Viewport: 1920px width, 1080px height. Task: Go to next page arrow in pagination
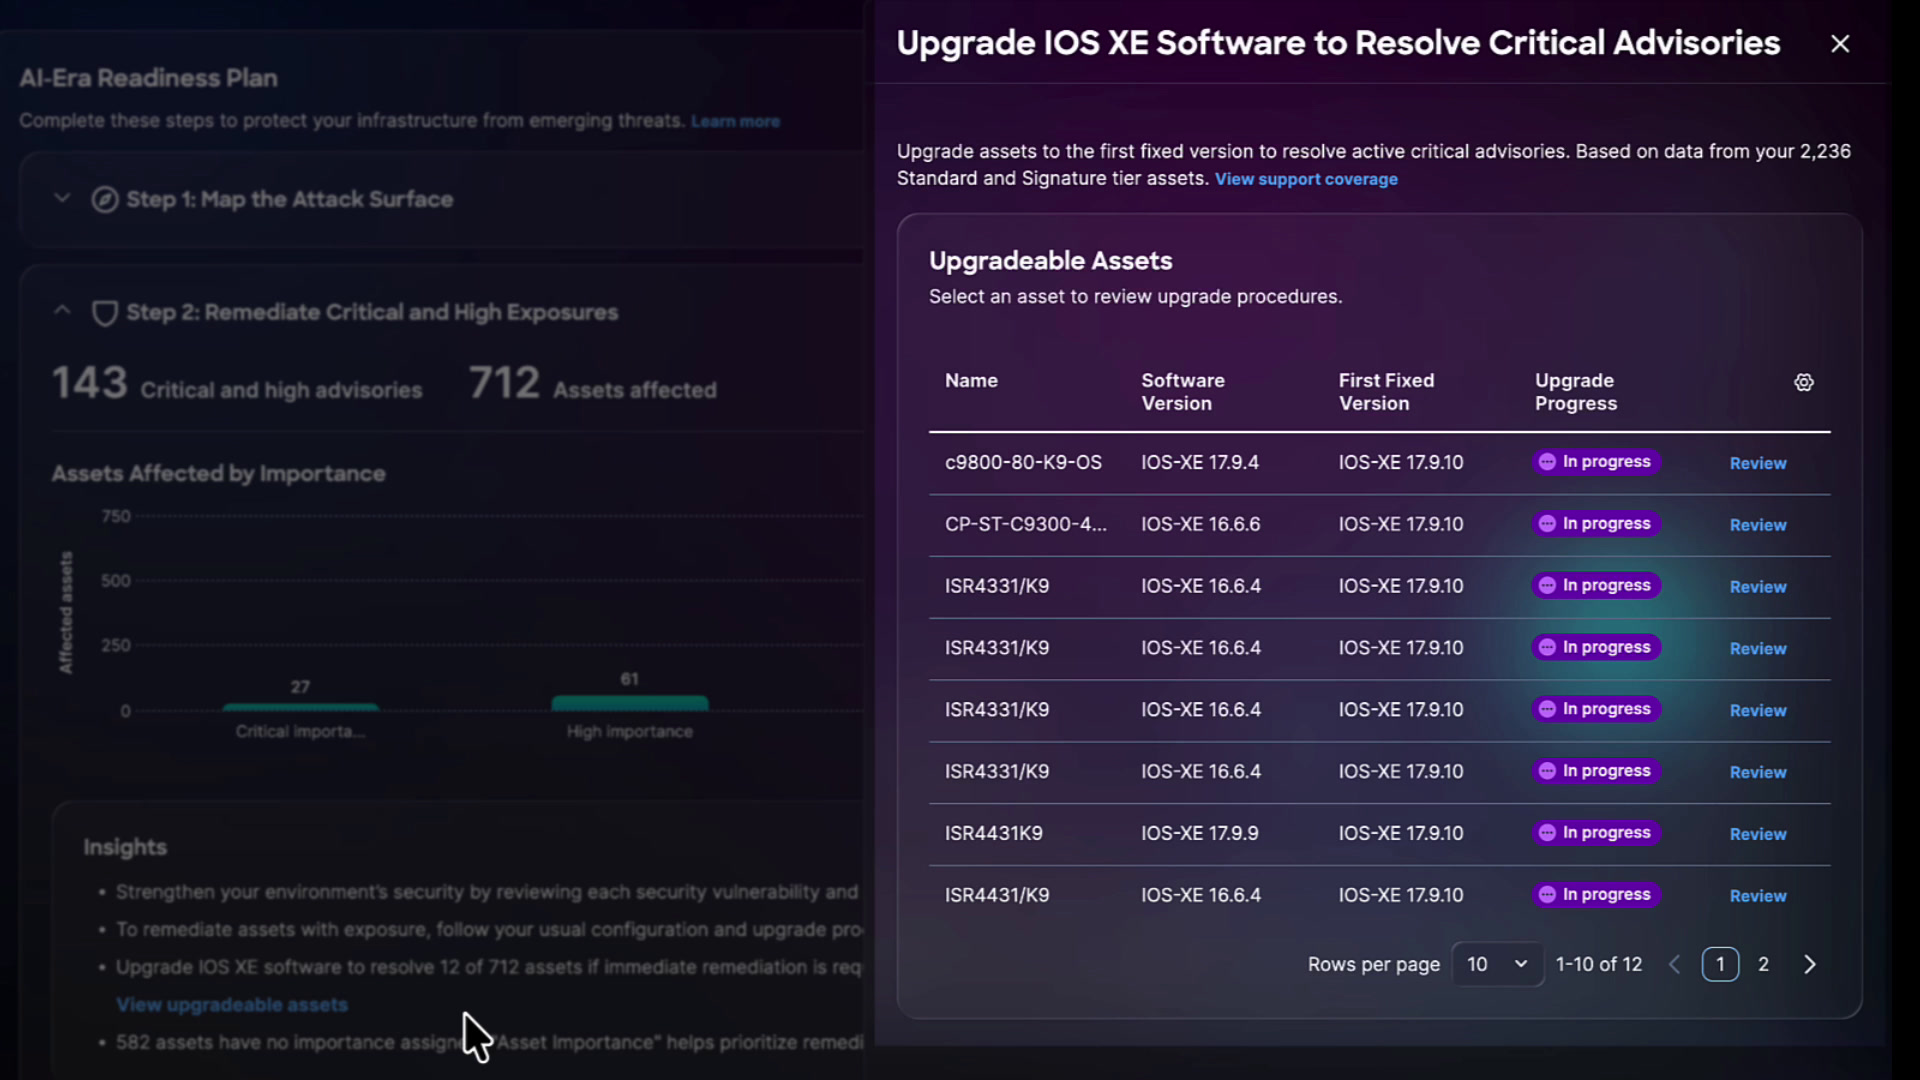click(x=1810, y=964)
